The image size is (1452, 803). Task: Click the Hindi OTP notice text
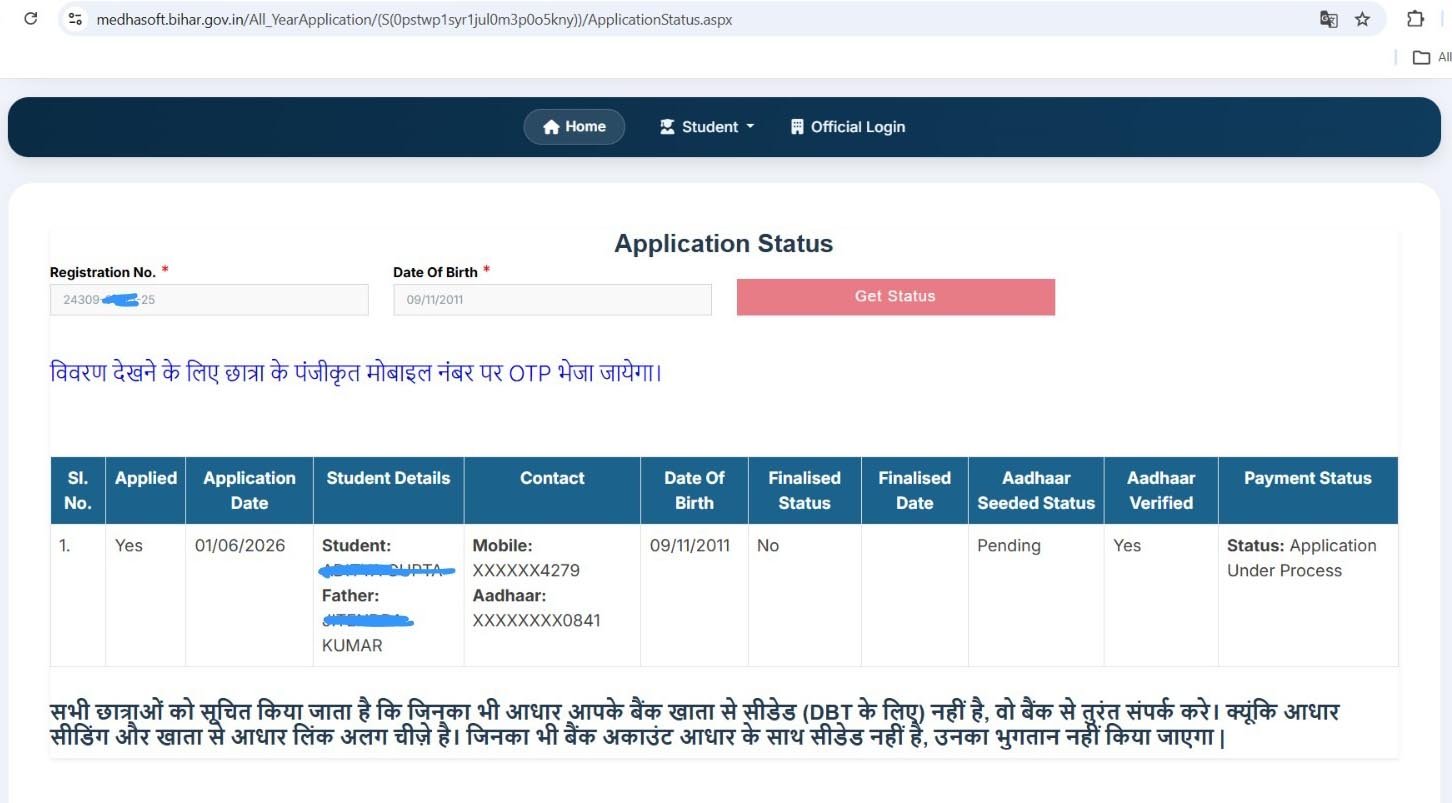pos(356,374)
